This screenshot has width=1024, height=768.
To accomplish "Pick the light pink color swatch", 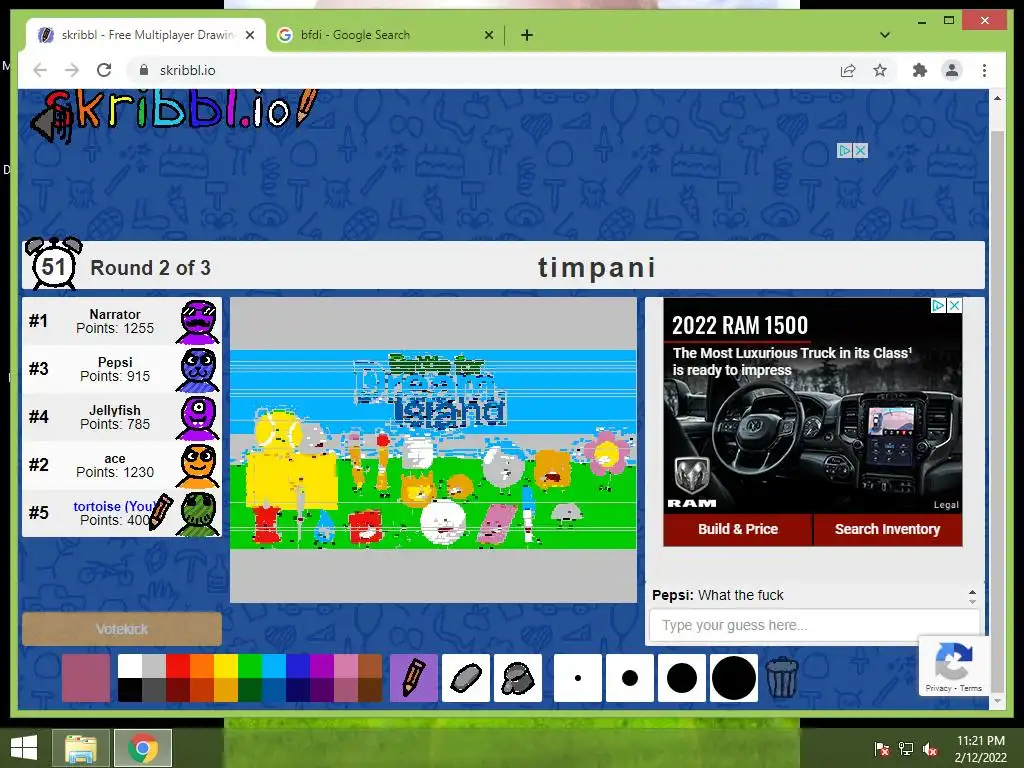I will pyautogui.click(x=345, y=666).
